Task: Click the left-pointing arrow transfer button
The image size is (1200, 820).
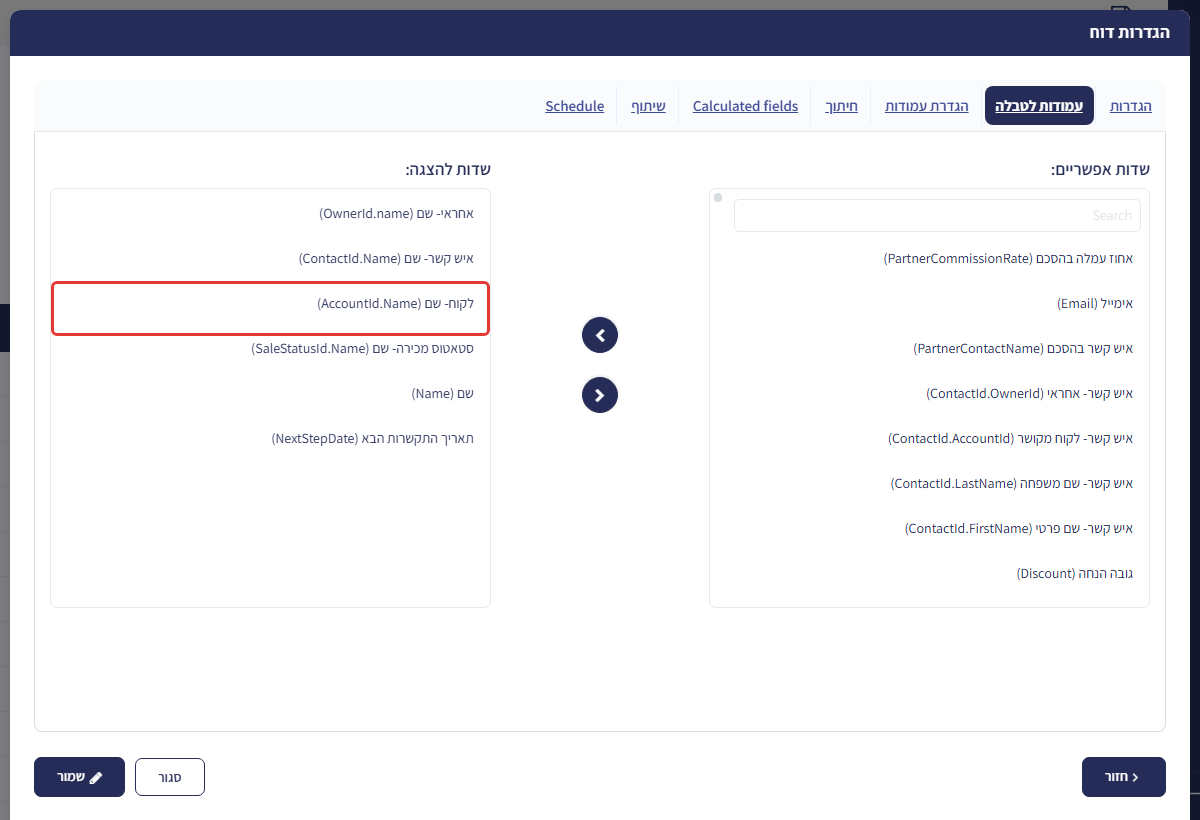Action: pyautogui.click(x=600, y=335)
